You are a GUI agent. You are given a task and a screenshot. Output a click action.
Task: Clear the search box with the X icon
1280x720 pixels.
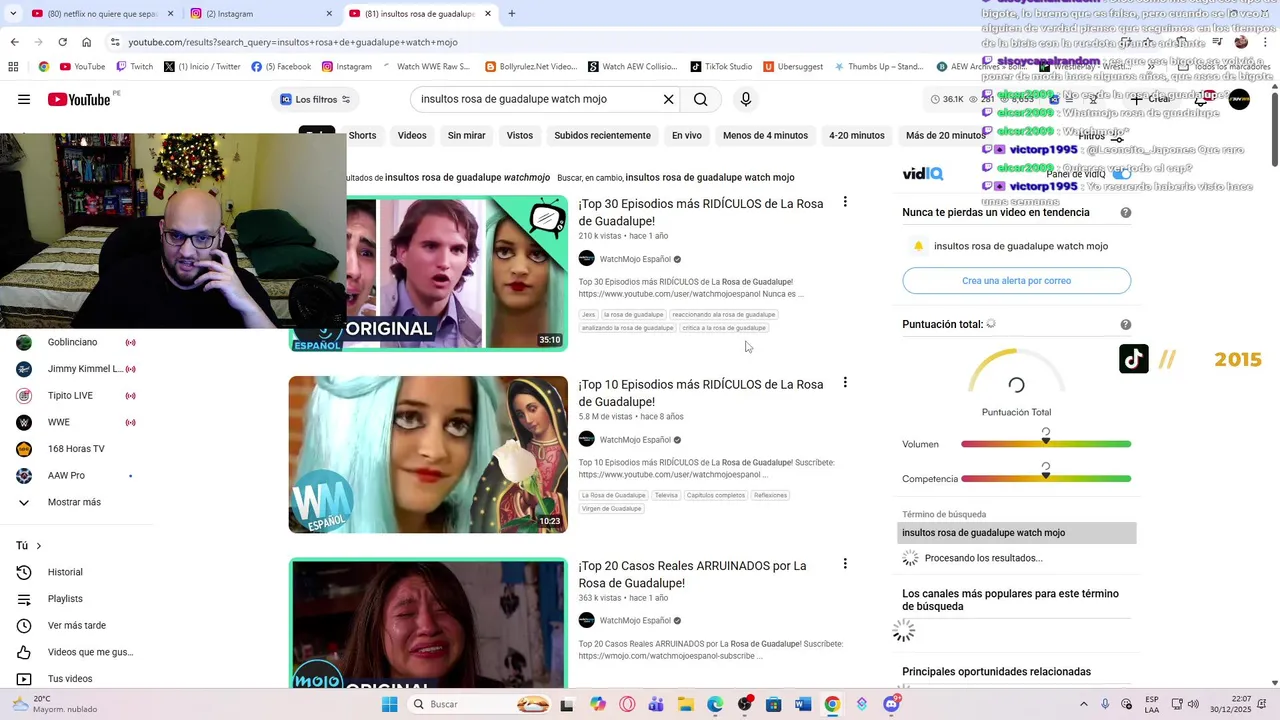click(668, 99)
